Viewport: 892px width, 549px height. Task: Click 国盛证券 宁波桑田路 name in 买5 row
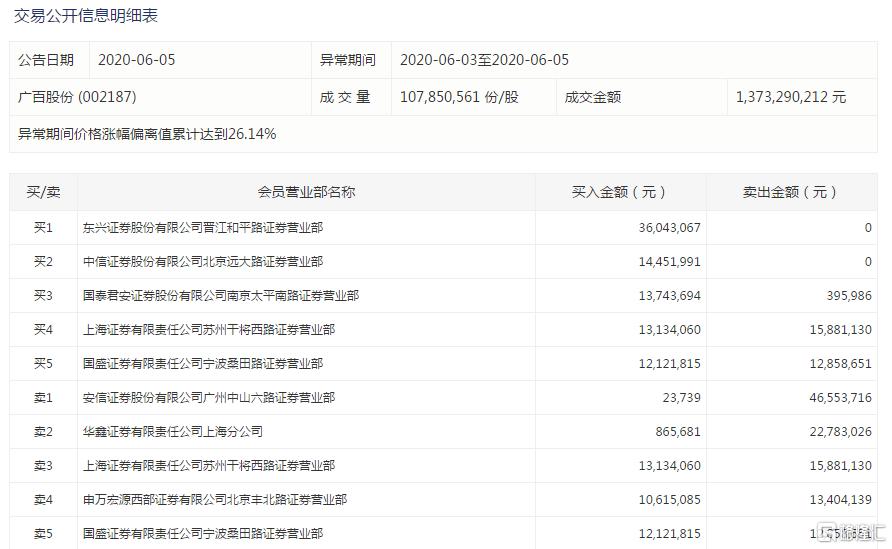point(203,364)
